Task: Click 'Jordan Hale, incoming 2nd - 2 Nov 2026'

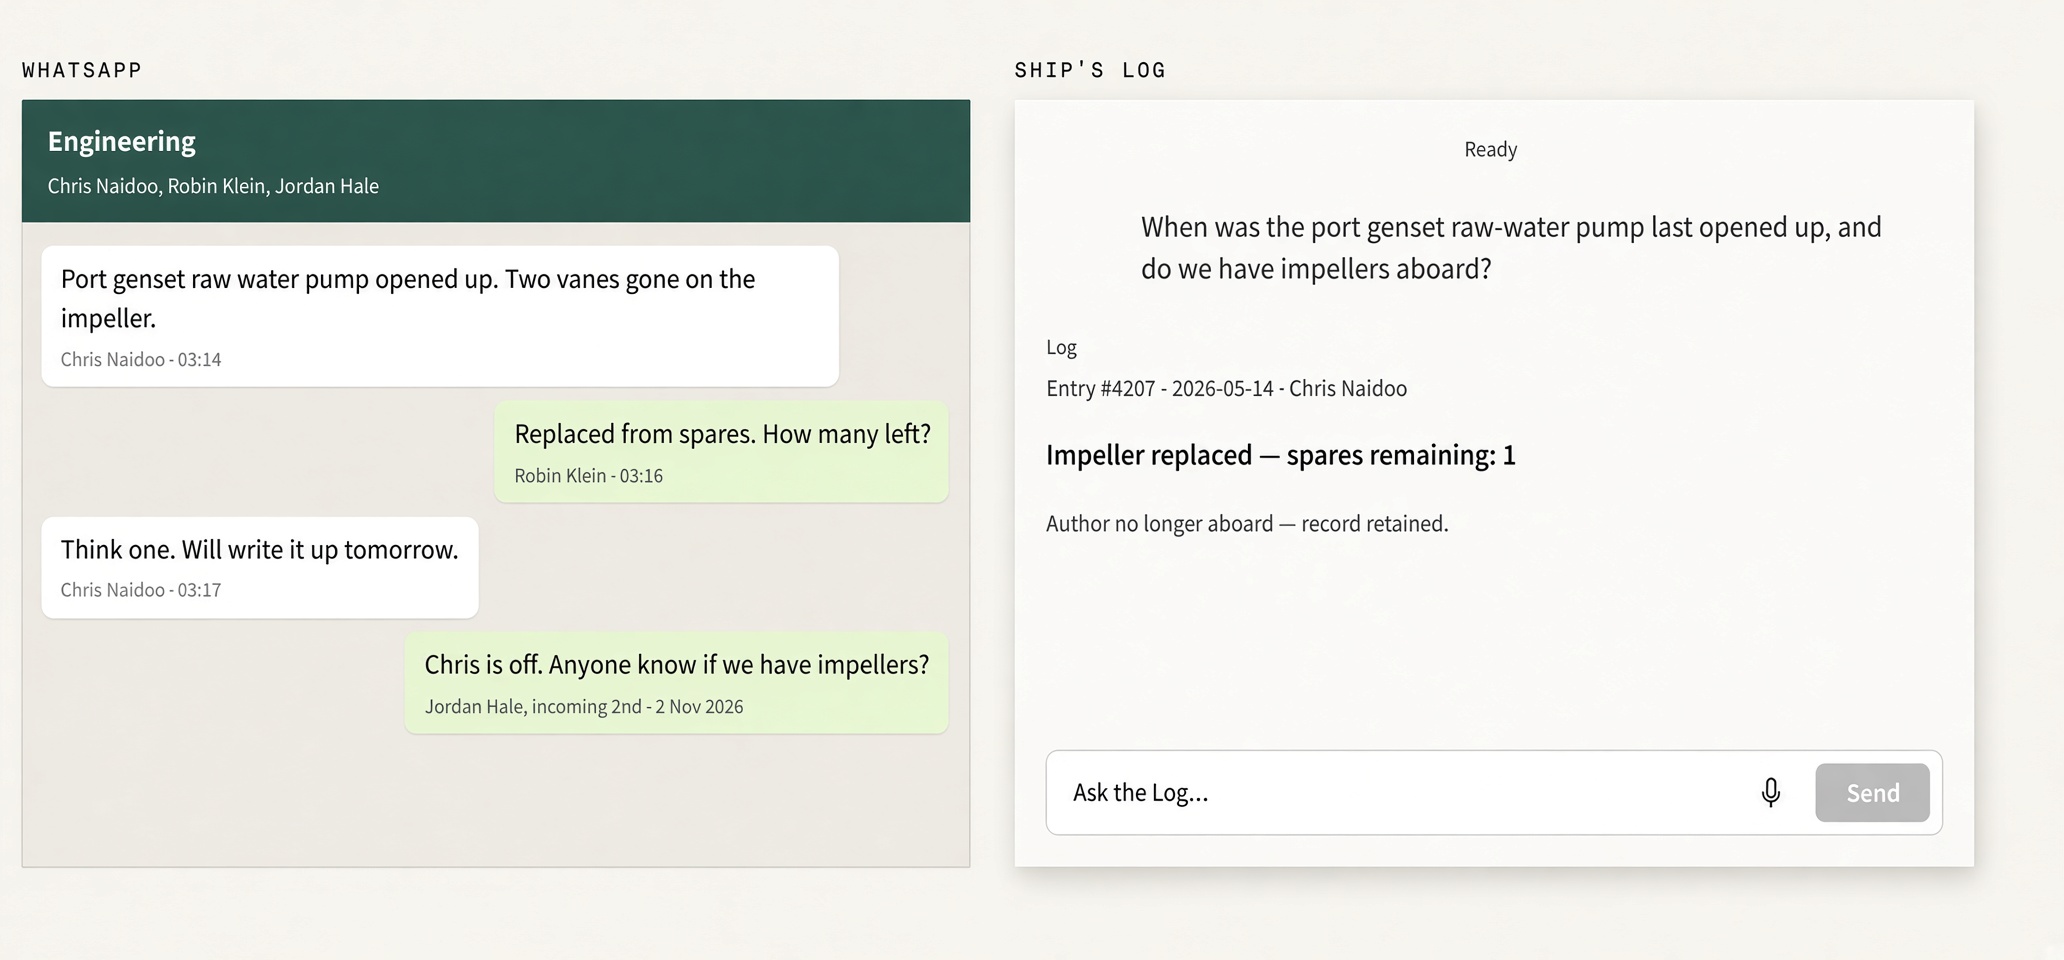Action: point(584,707)
